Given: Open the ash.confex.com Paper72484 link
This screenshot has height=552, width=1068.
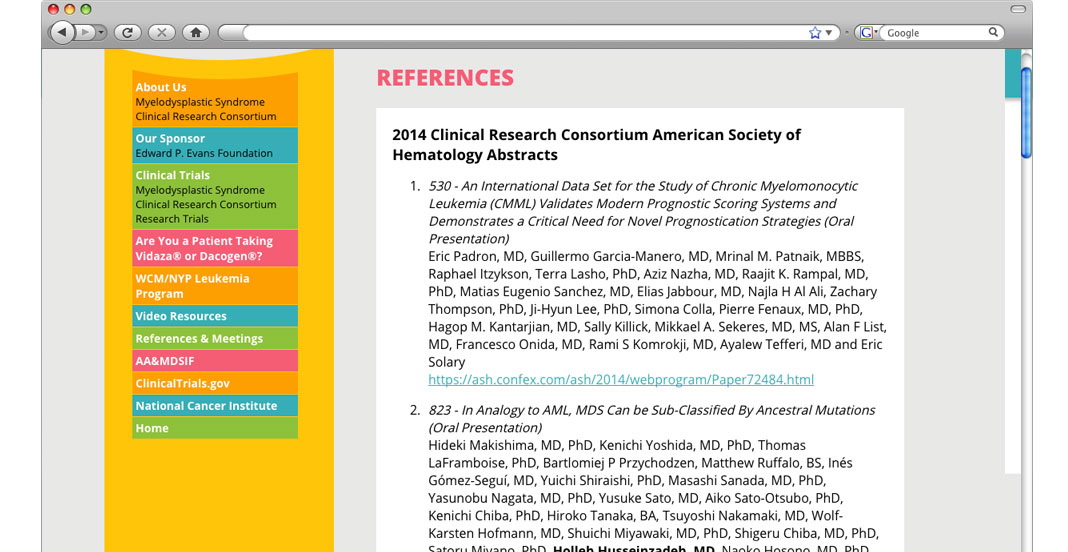Looking at the screenshot, I should (x=621, y=380).
